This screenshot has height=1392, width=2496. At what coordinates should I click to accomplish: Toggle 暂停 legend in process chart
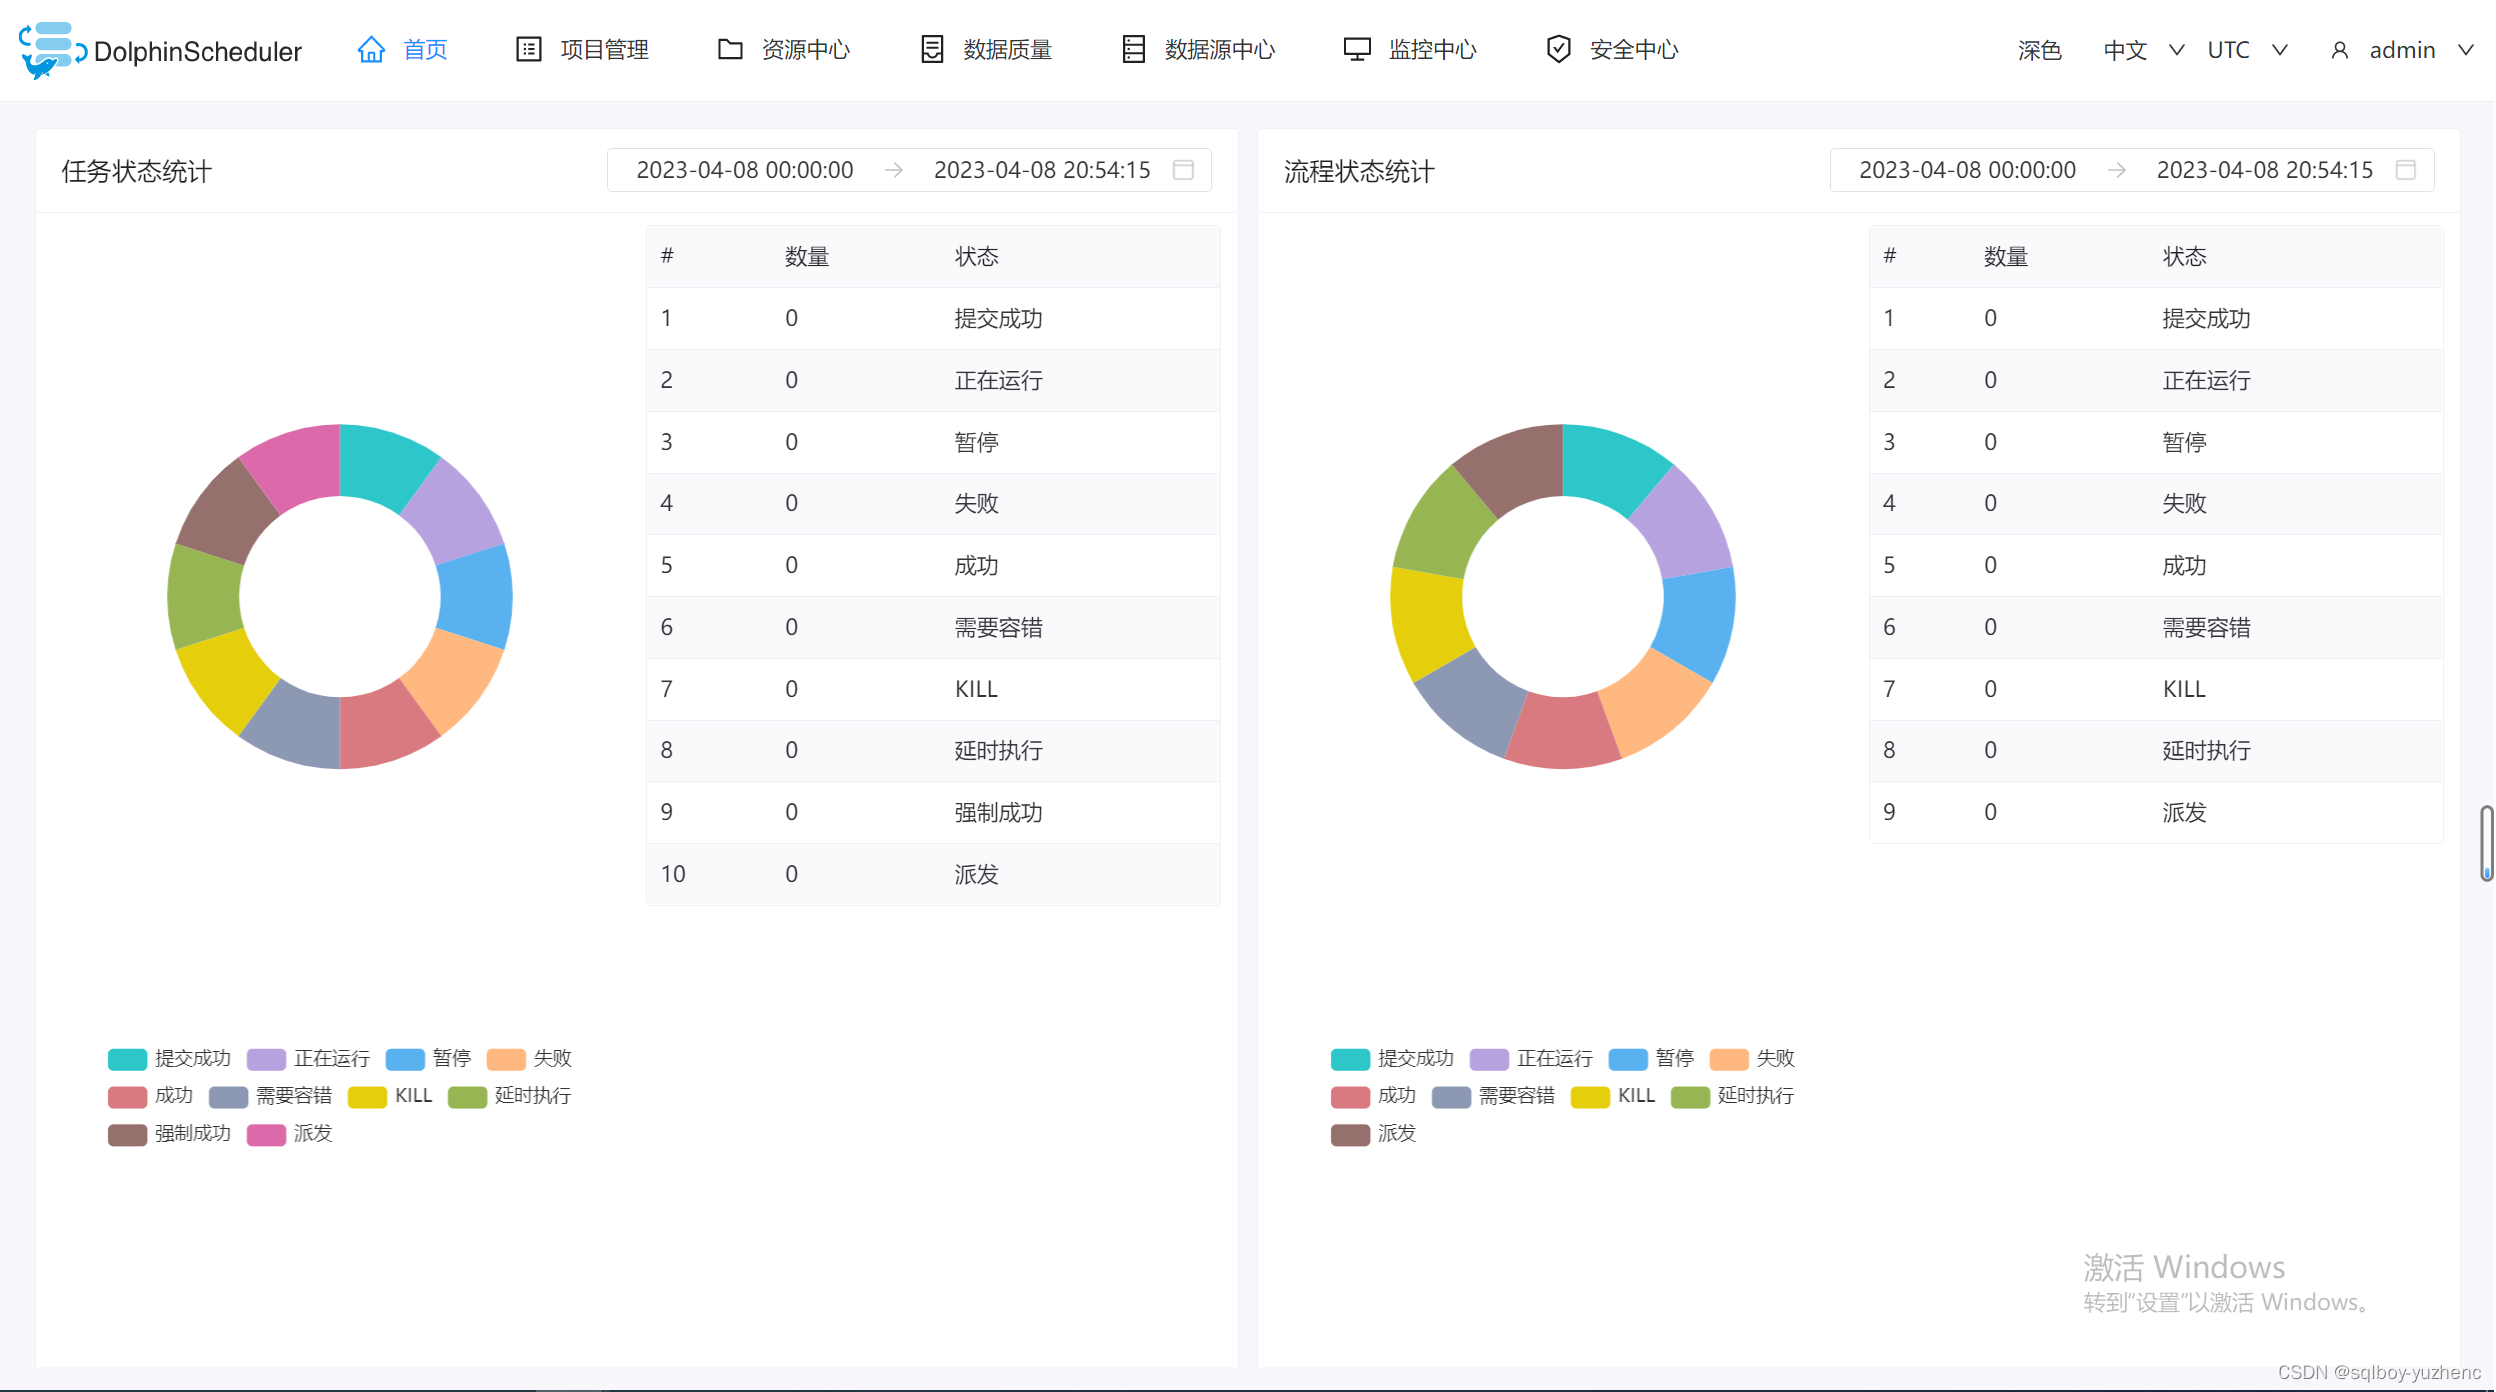(x=1651, y=1059)
